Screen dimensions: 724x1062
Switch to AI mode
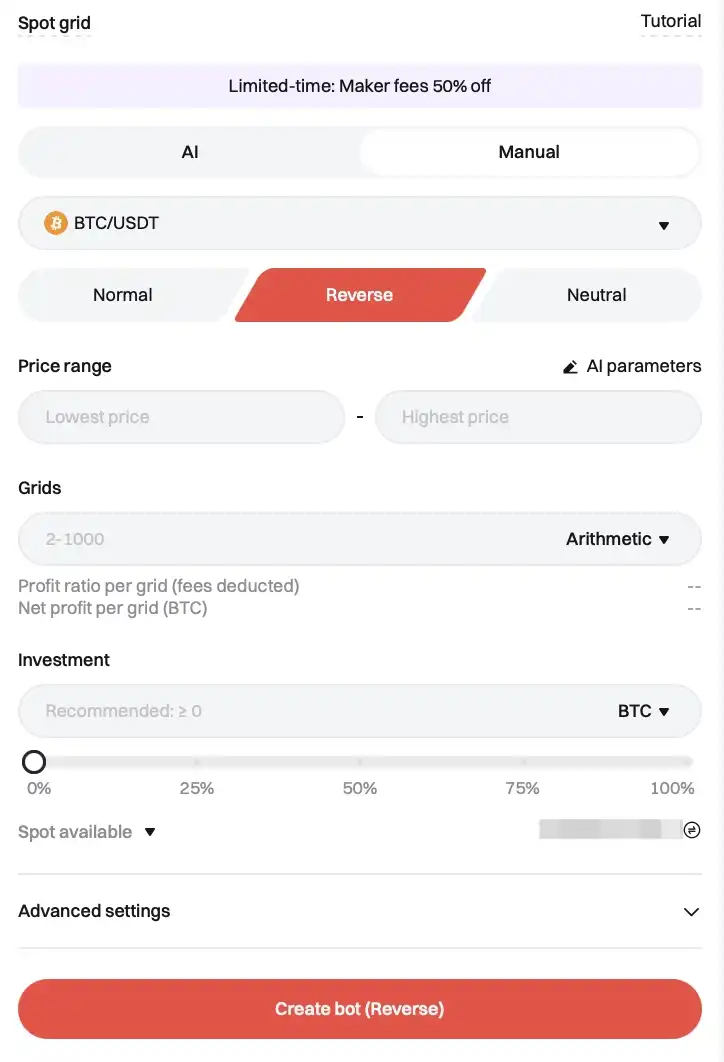pos(190,152)
